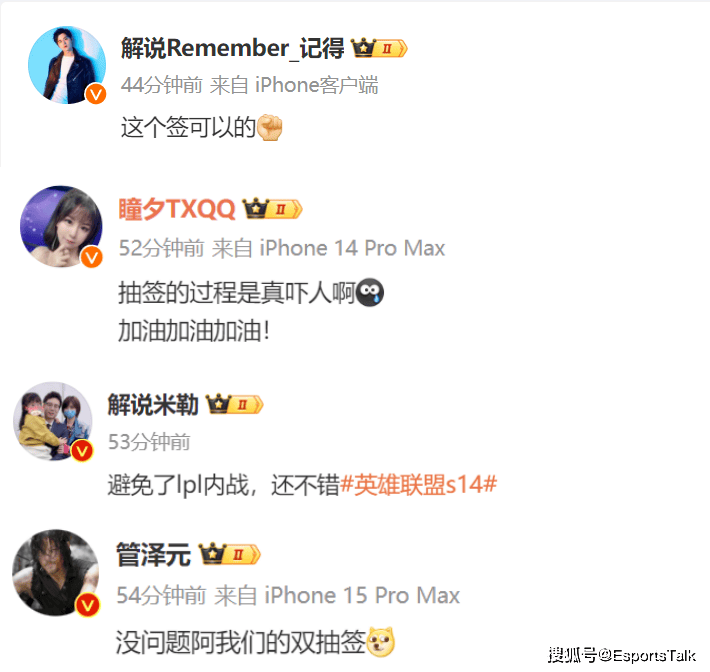Open 瞳夕TXQQ username link

coord(177,209)
